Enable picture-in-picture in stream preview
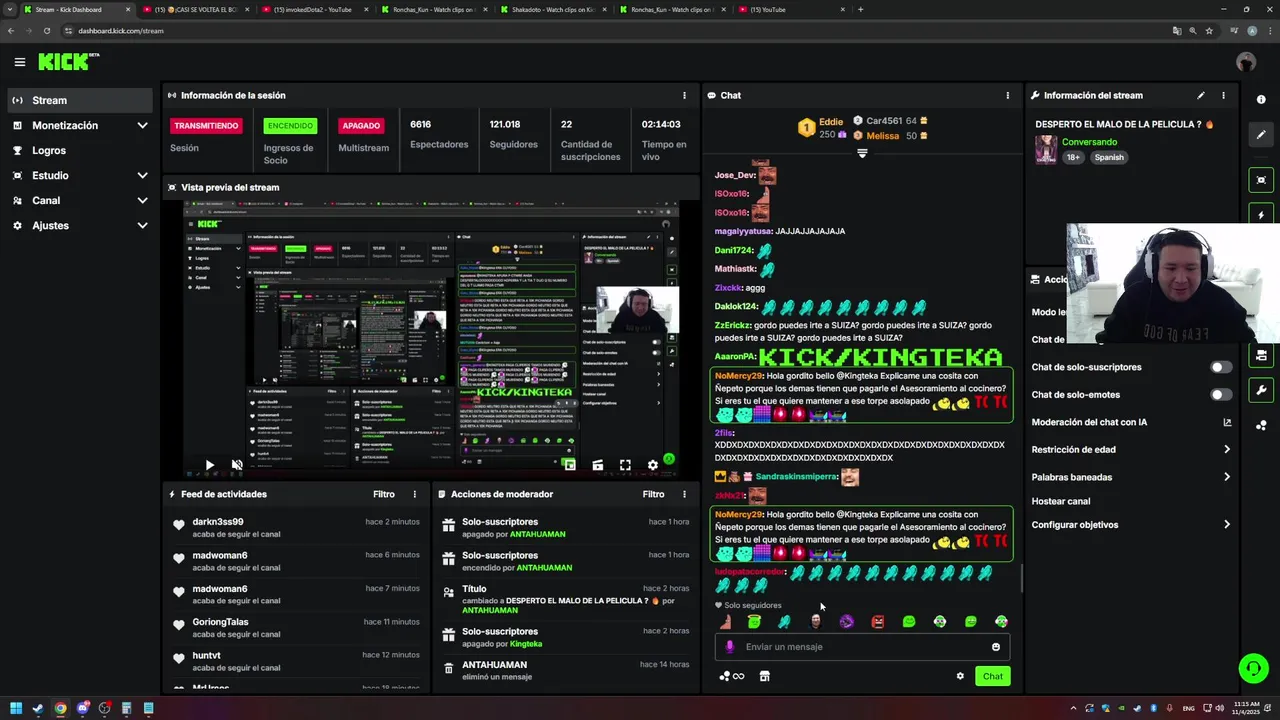 pos(569,465)
